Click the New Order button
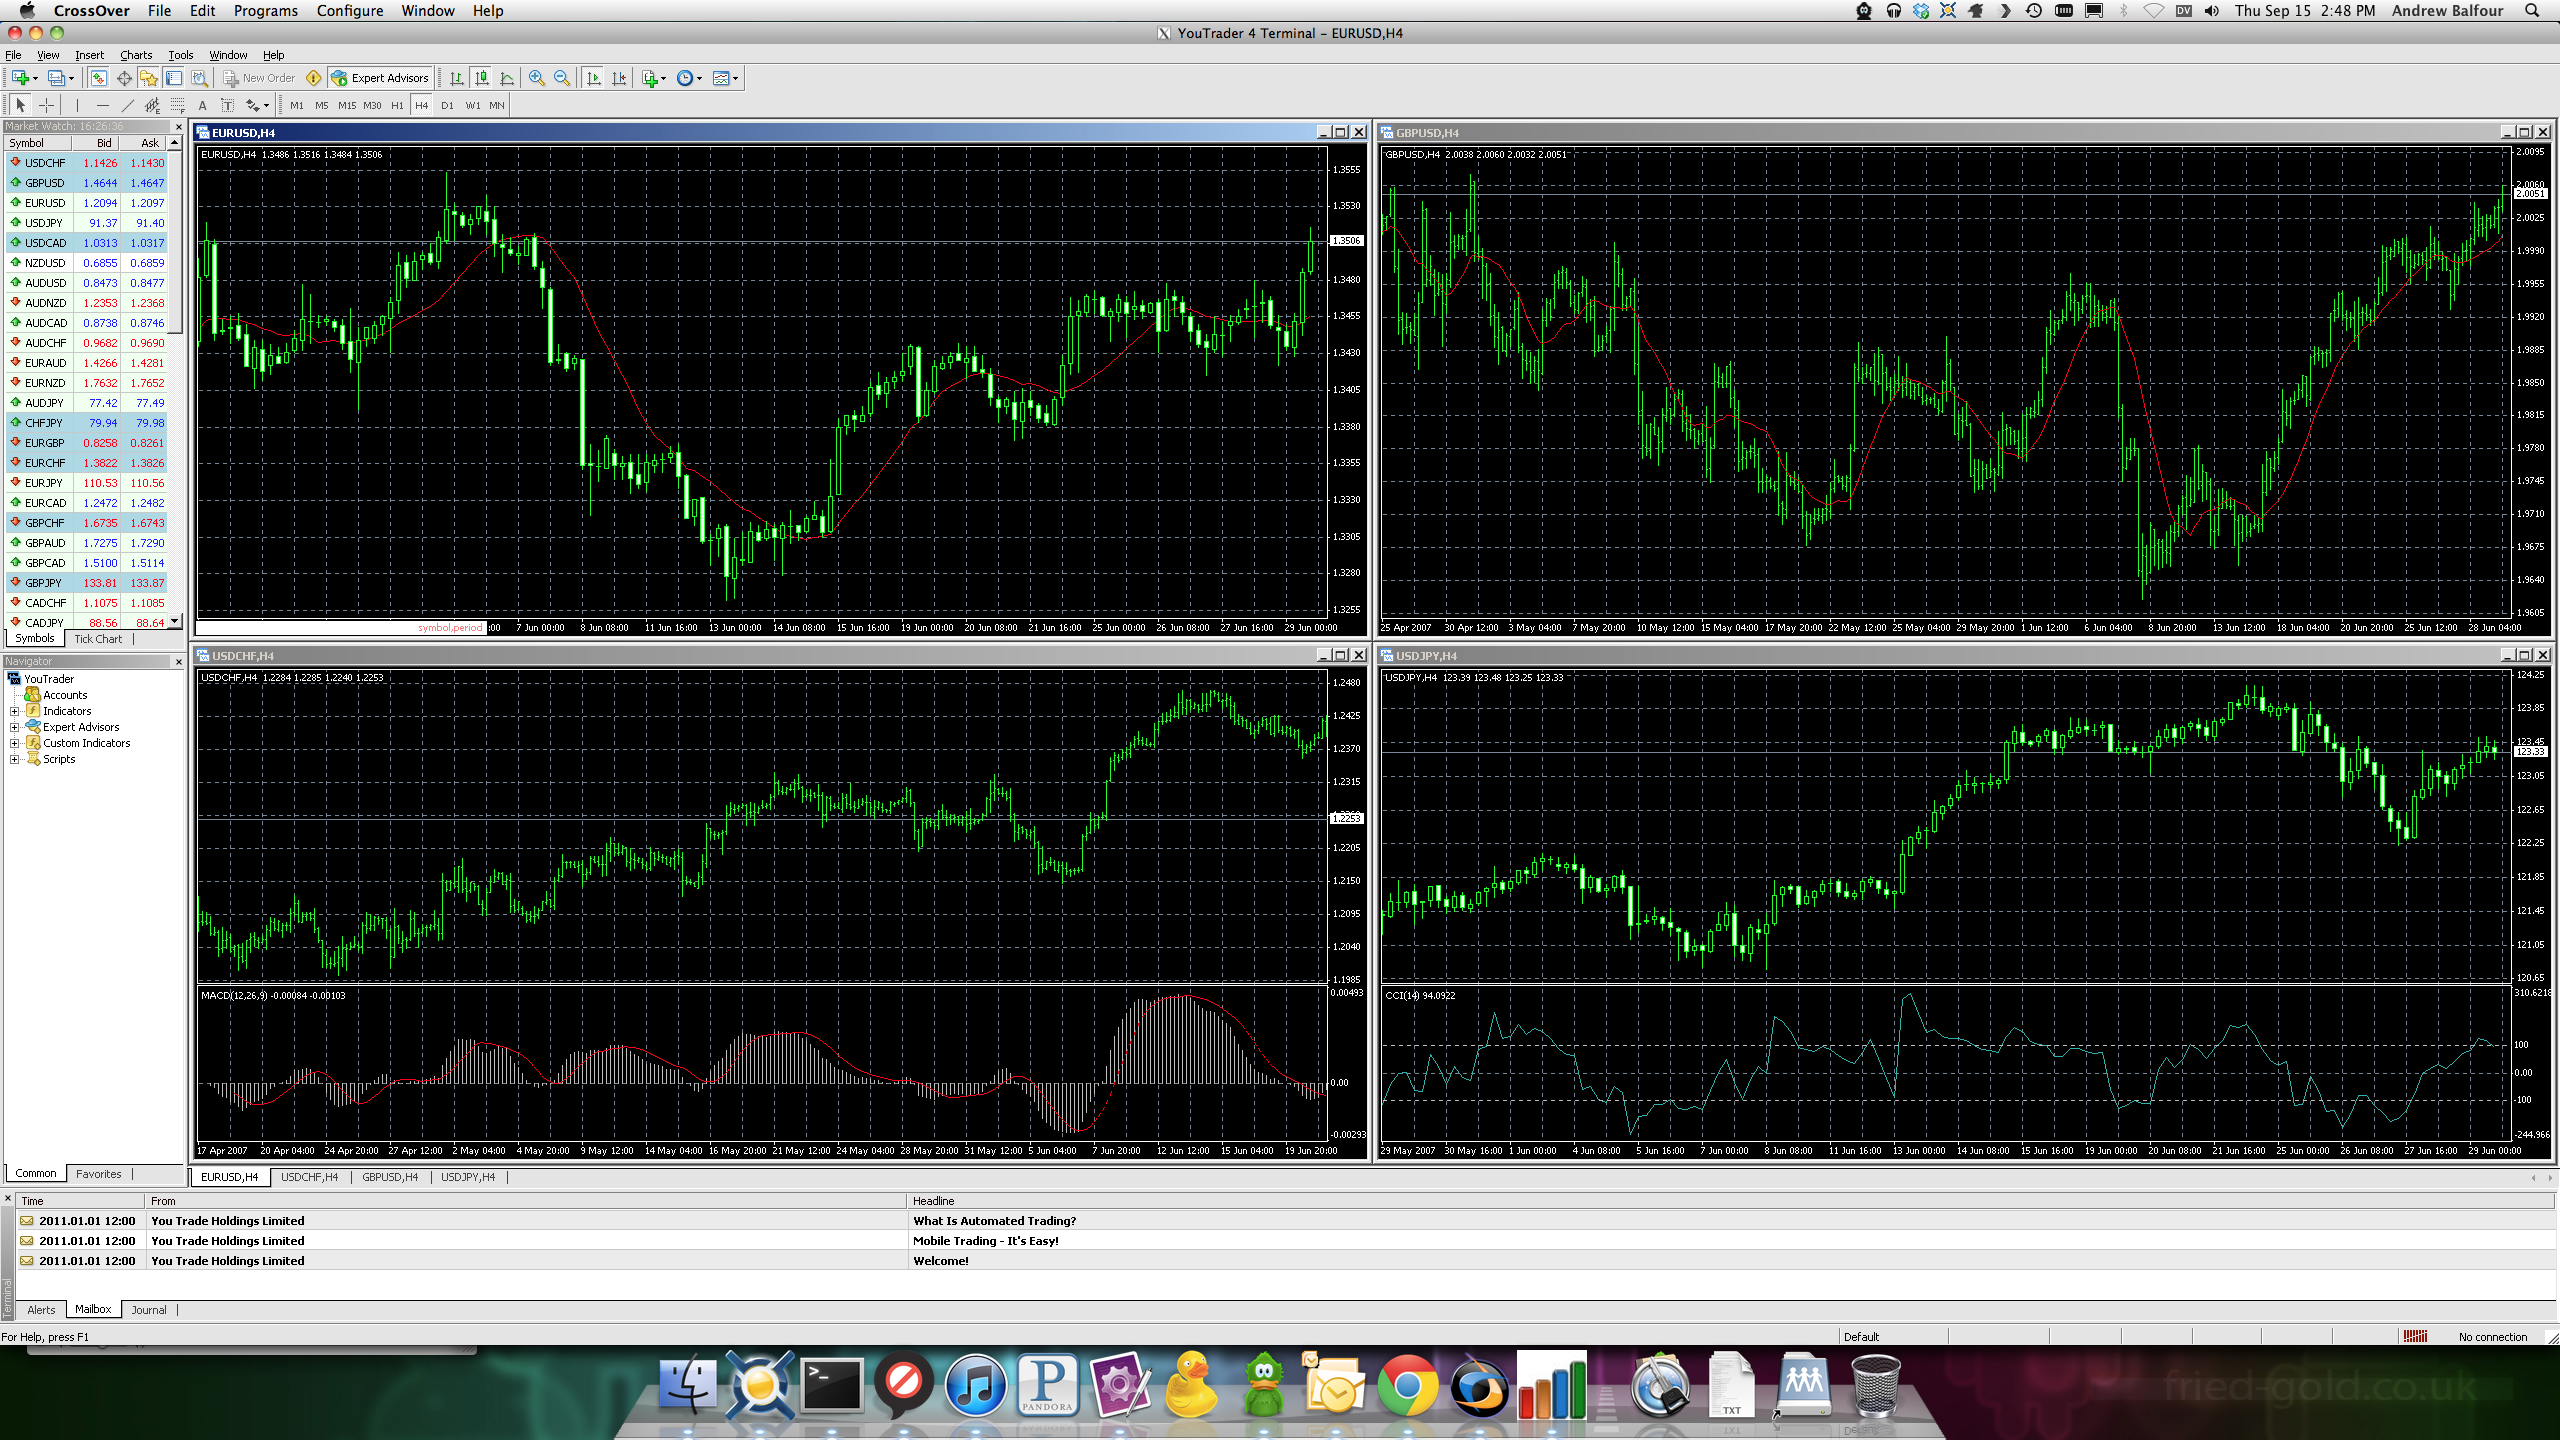The height and width of the screenshot is (1440, 2560). coord(259,78)
